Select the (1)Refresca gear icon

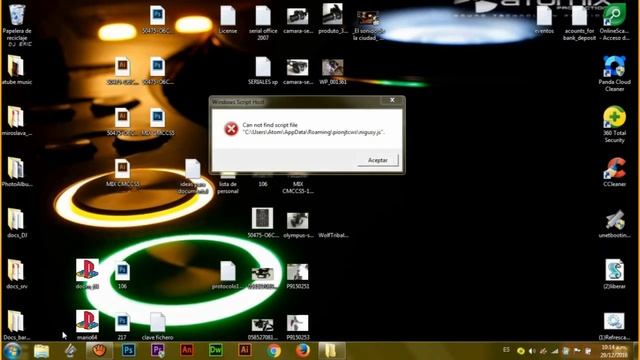614,321
